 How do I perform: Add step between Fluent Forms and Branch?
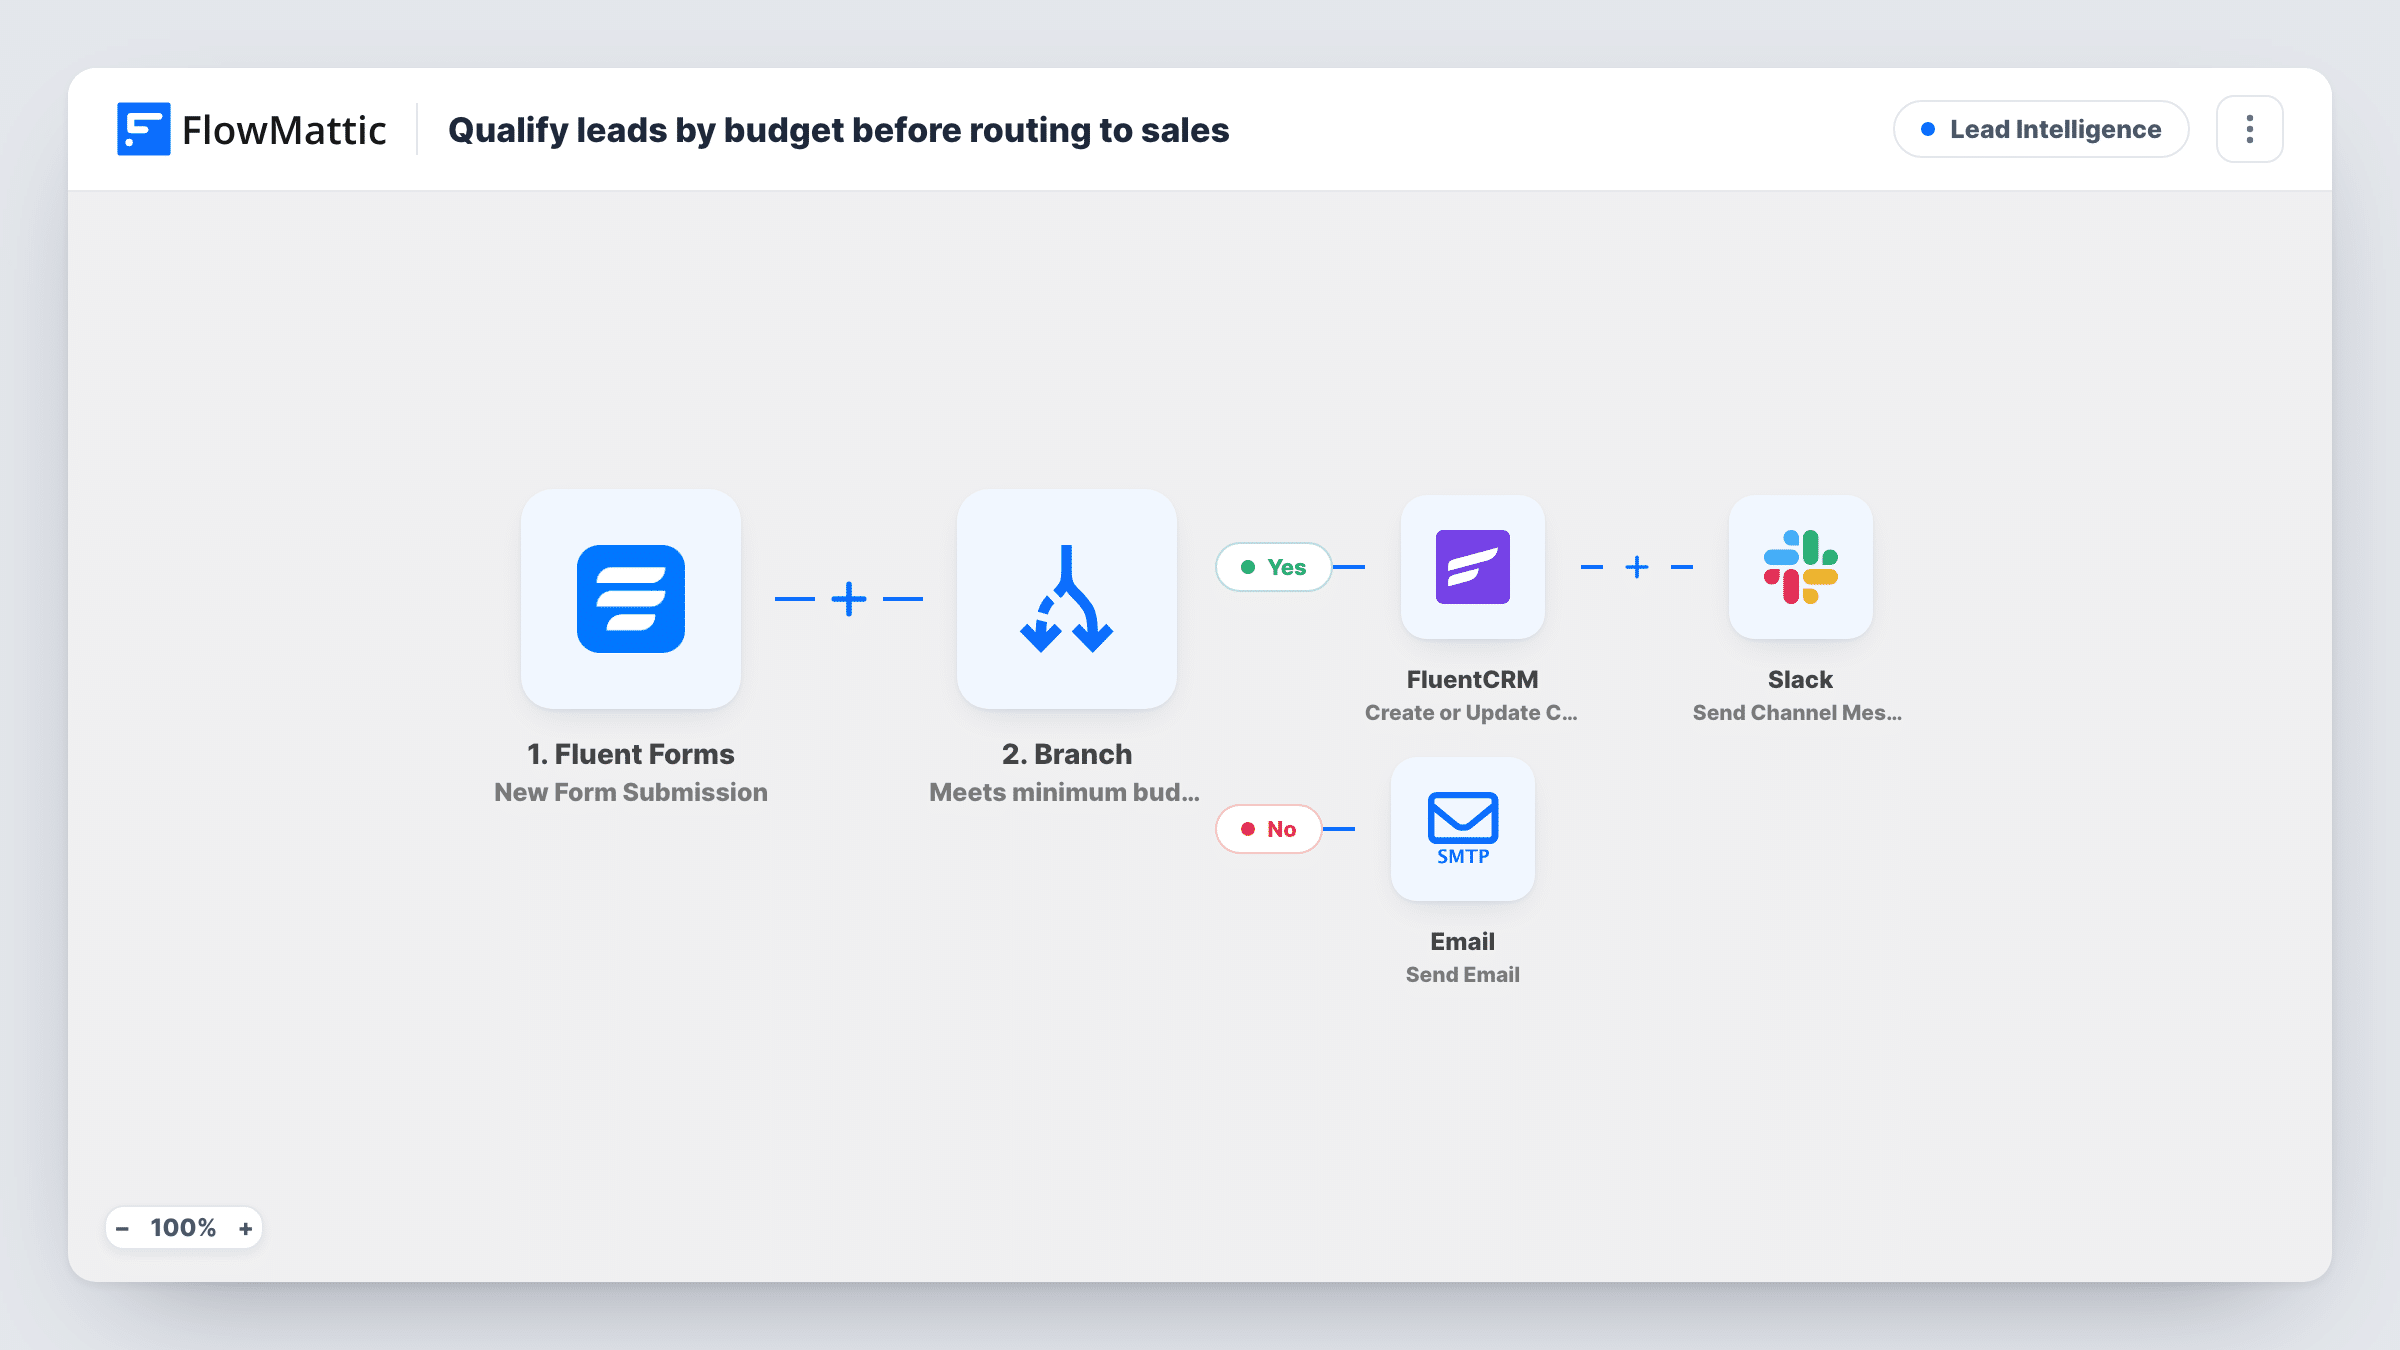(x=849, y=599)
